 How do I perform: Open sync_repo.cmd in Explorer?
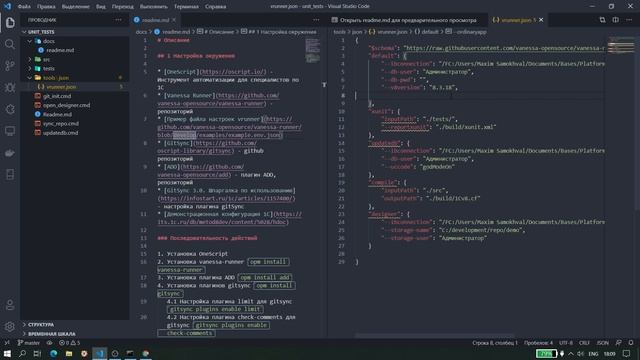[x=60, y=124]
